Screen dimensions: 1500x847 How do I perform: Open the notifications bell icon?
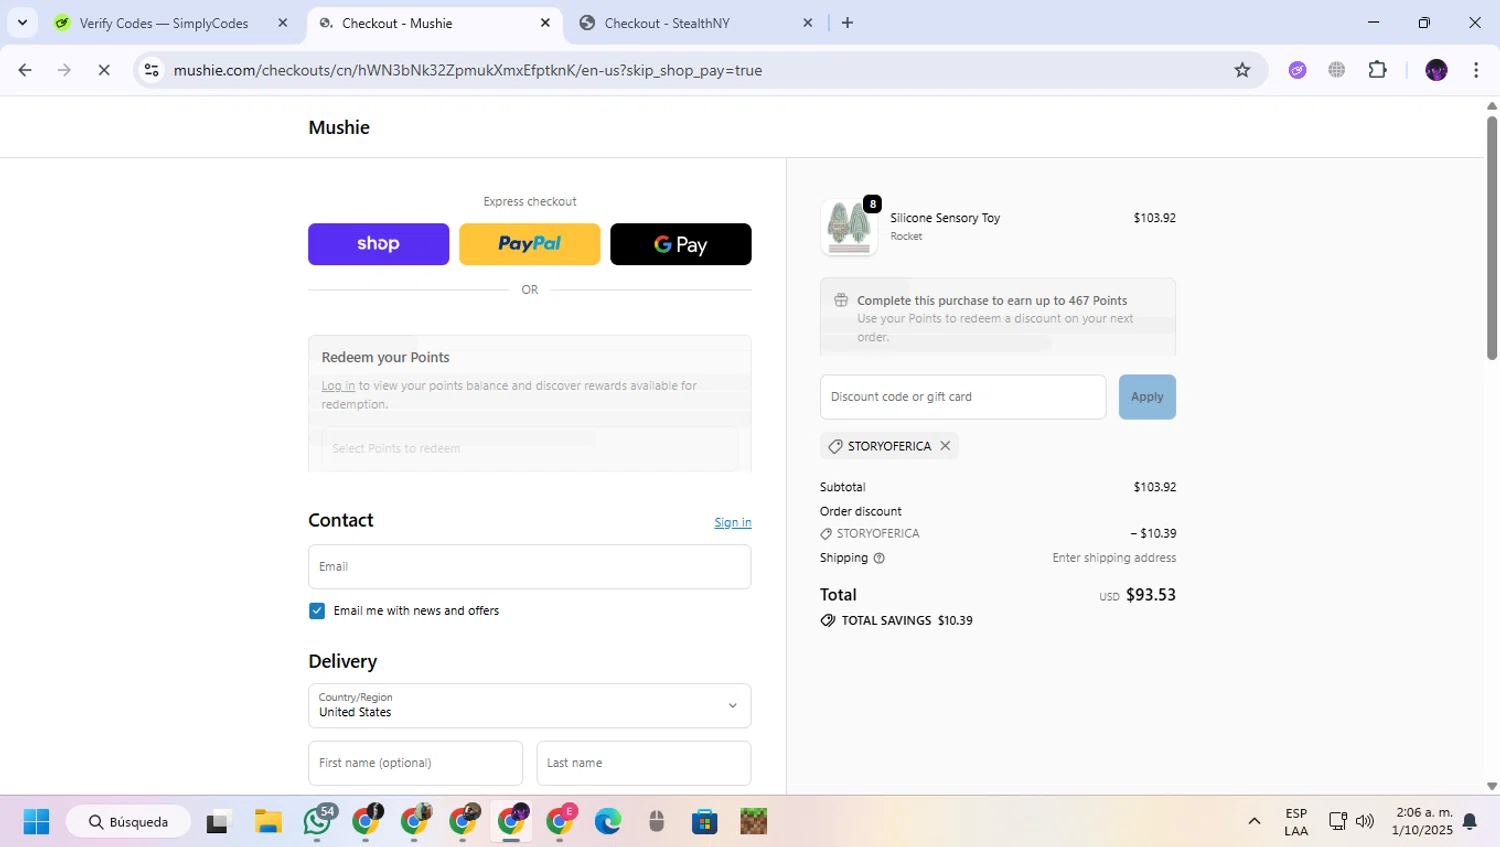click(x=1470, y=822)
